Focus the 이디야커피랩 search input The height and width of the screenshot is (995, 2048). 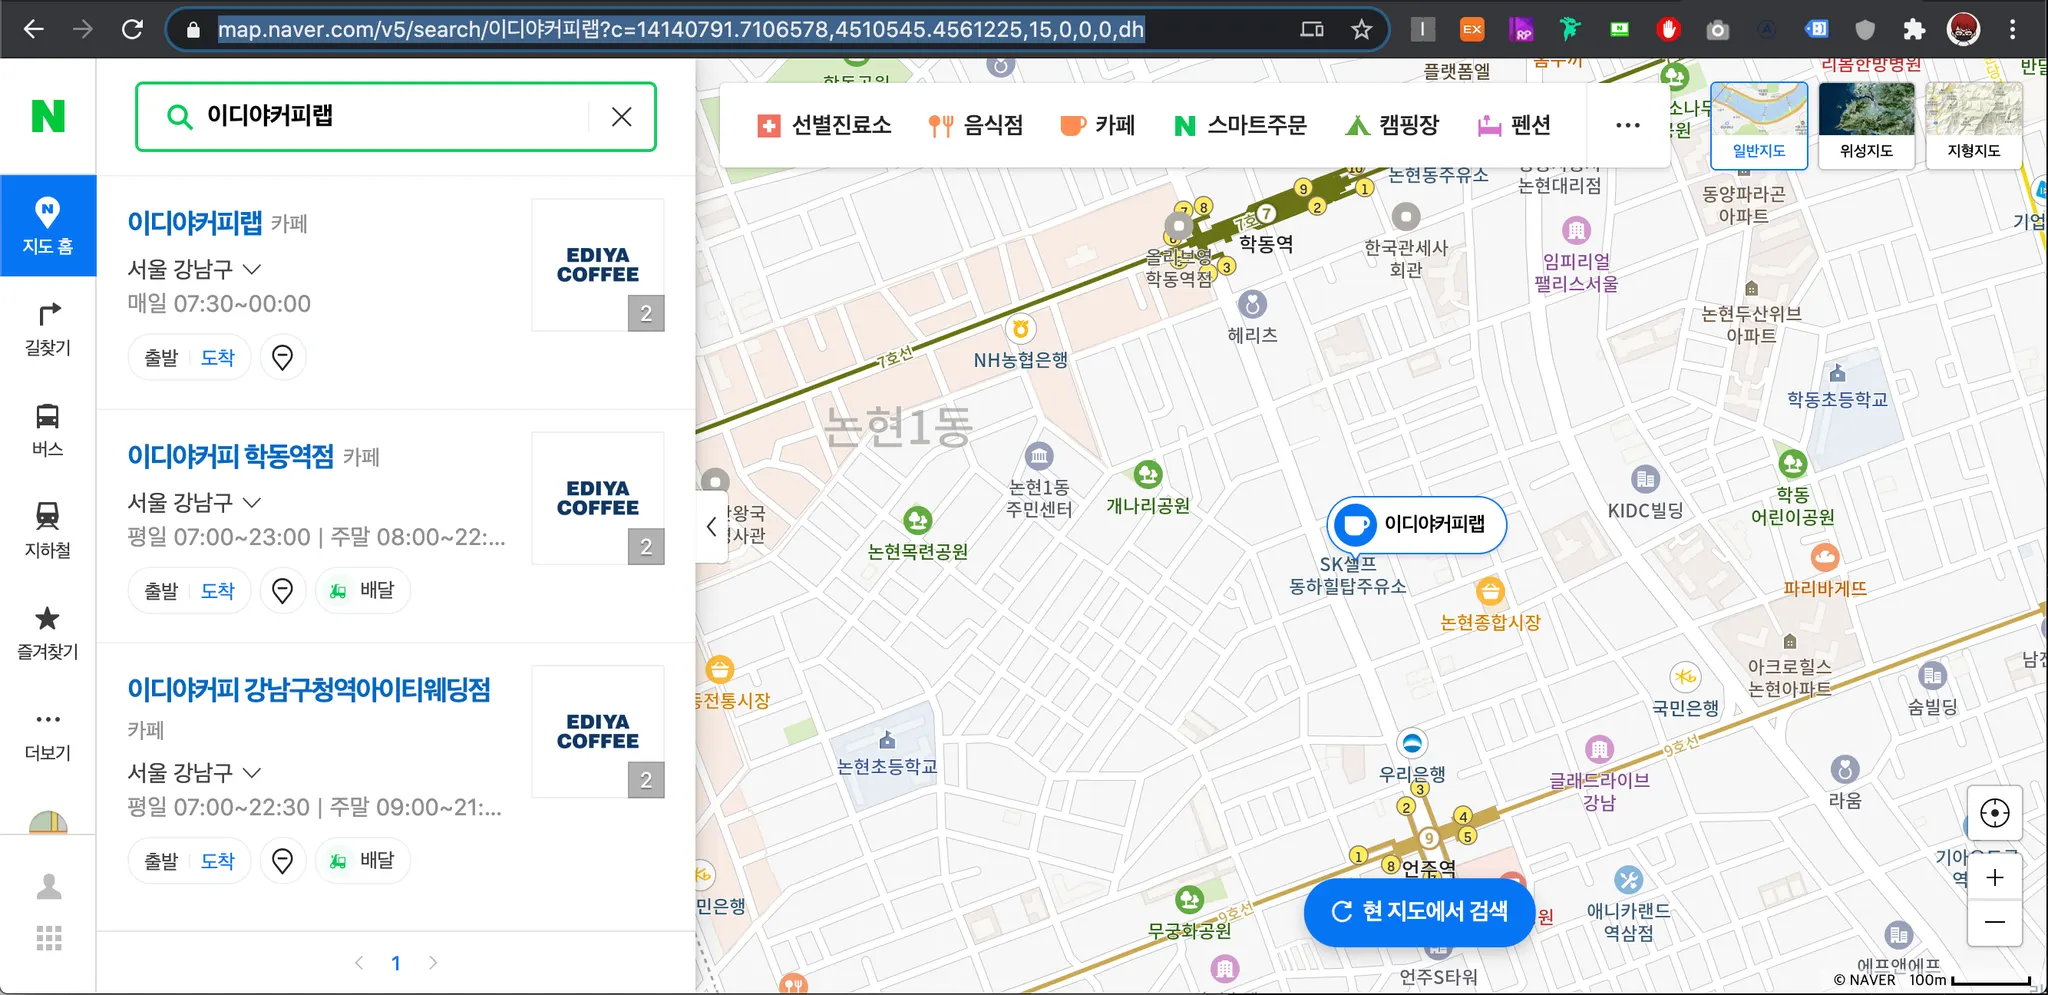pyautogui.click(x=396, y=117)
